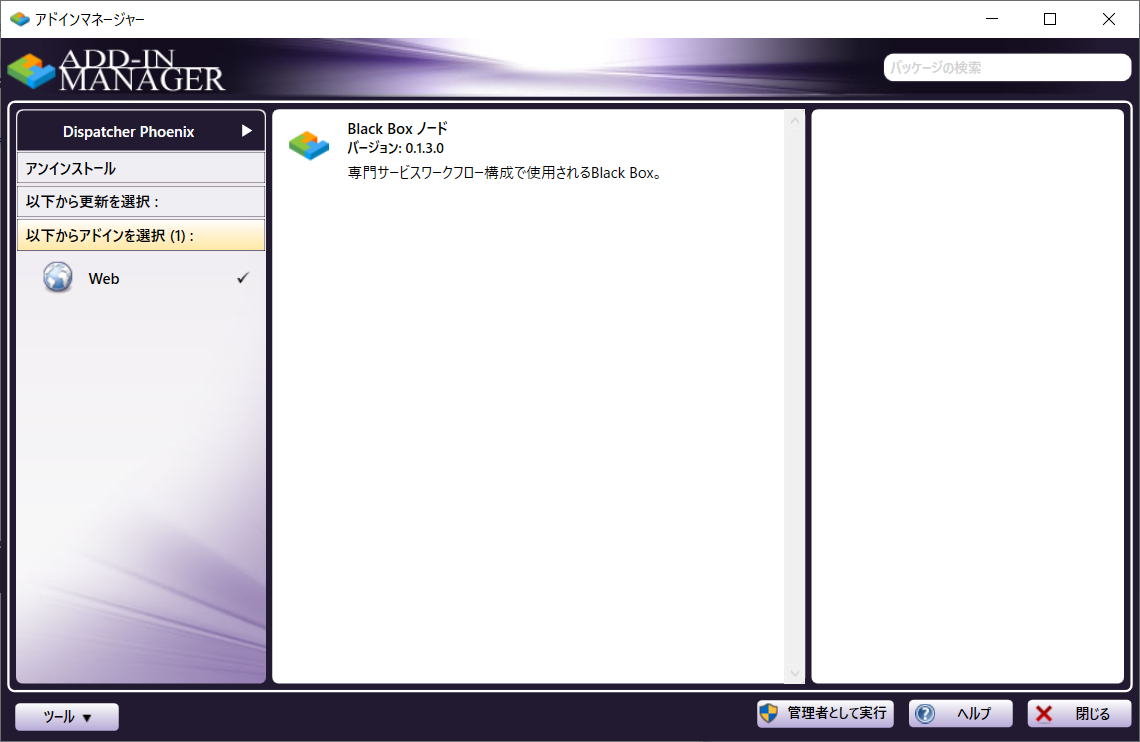
Task: Click the Web globe icon
Action: 57,278
